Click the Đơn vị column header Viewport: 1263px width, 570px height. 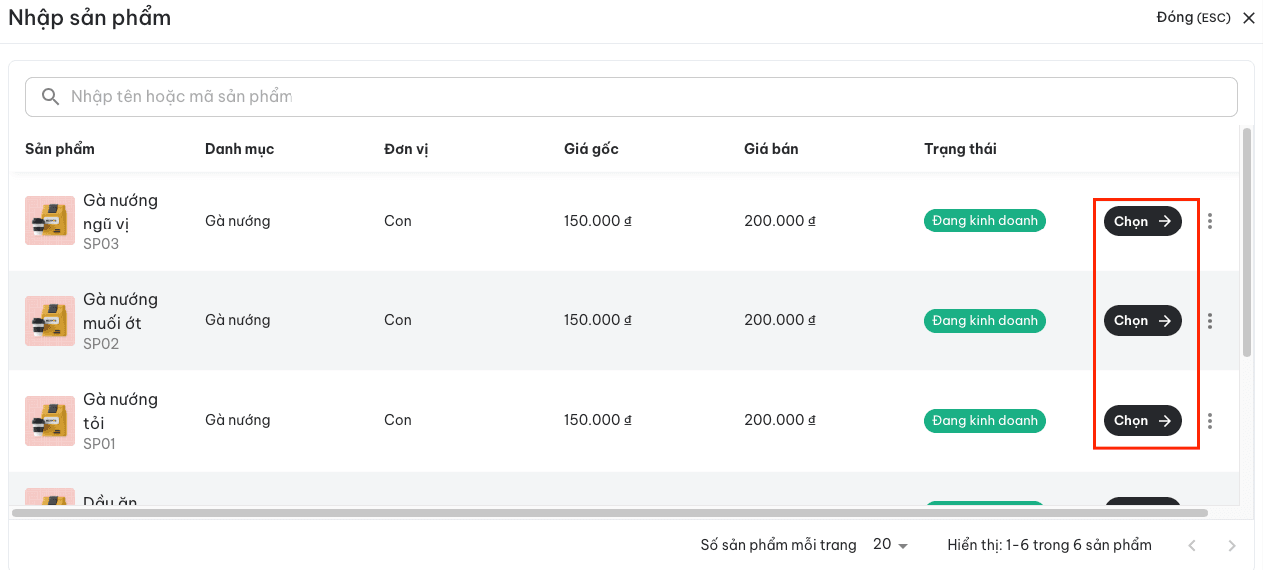406,149
